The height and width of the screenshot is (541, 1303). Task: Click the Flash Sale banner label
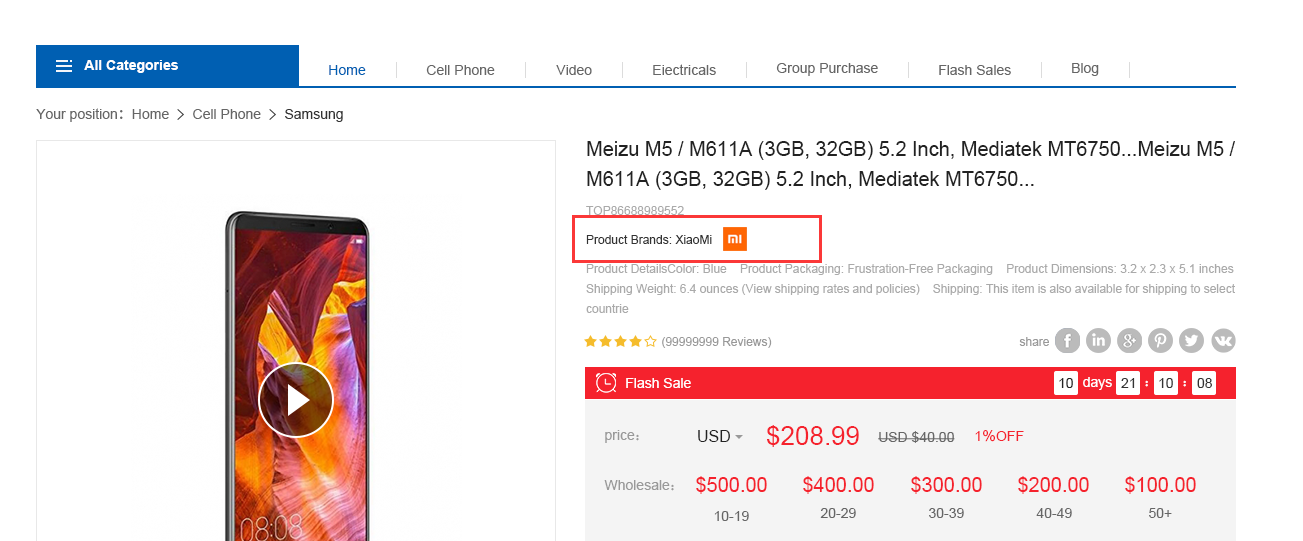(x=658, y=384)
